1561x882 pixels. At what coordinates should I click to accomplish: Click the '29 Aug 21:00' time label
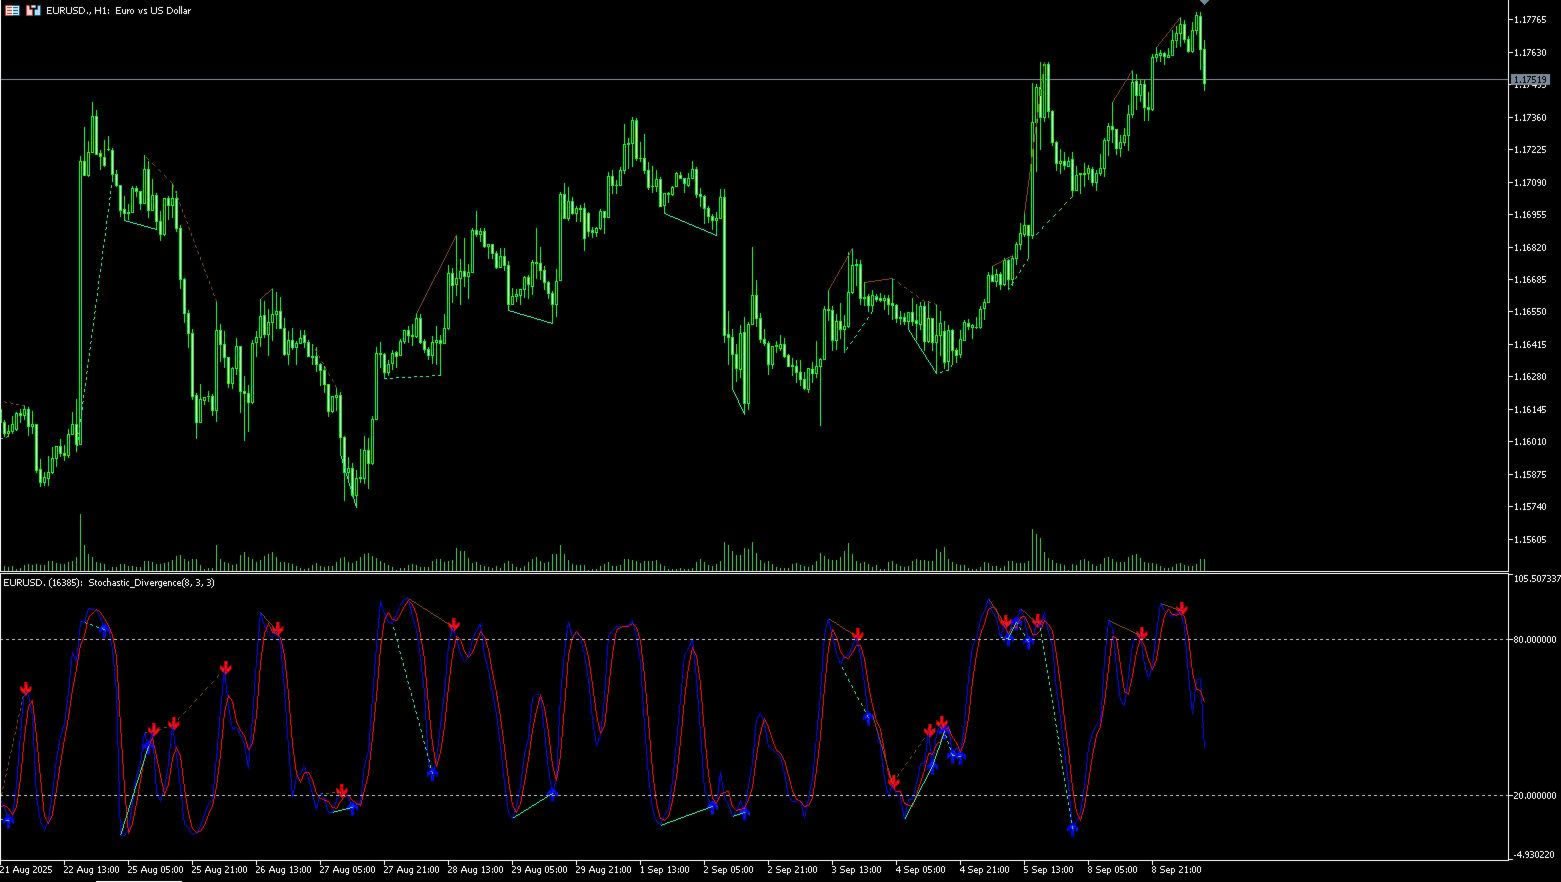click(604, 870)
